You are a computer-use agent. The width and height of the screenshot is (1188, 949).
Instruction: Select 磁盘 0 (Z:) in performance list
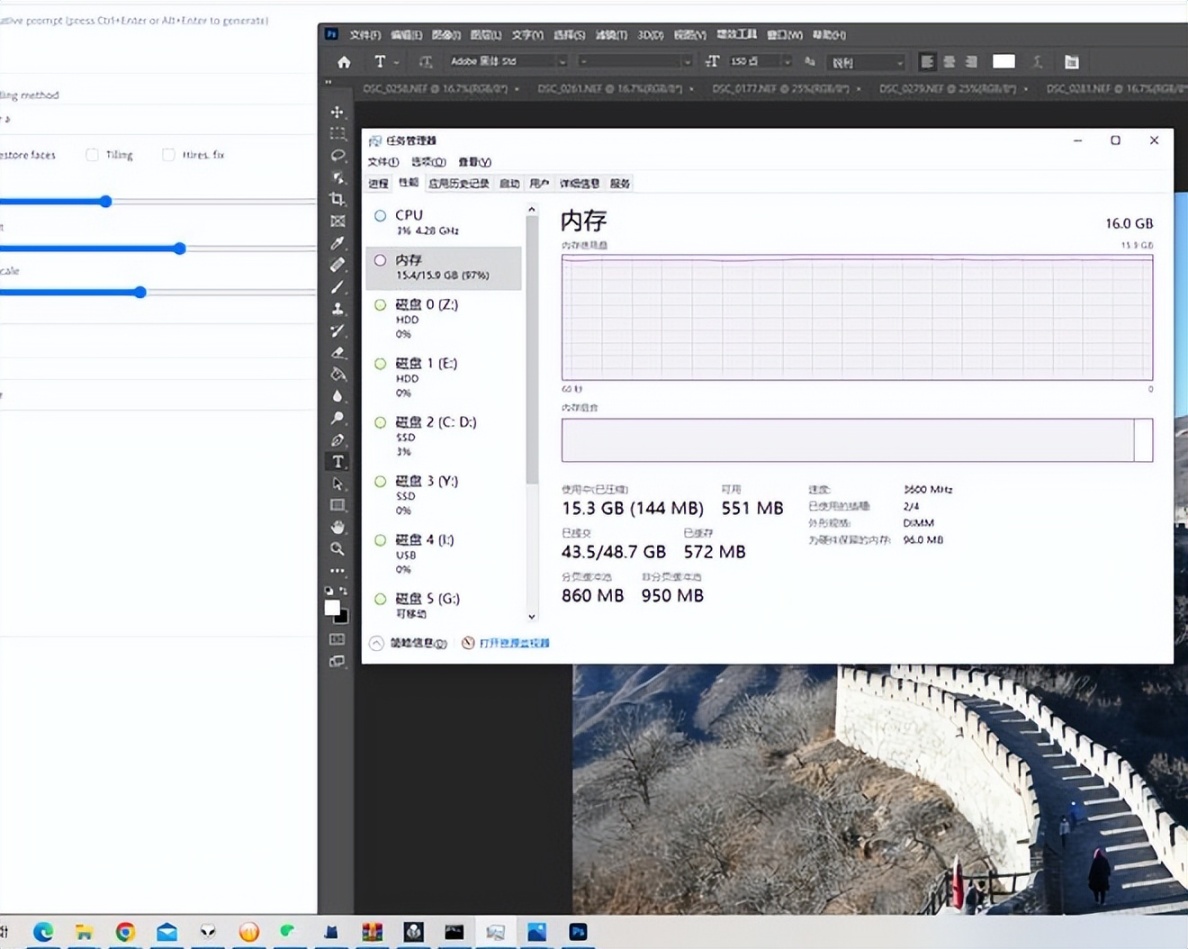pyautogui.click(x=443, y=318)
